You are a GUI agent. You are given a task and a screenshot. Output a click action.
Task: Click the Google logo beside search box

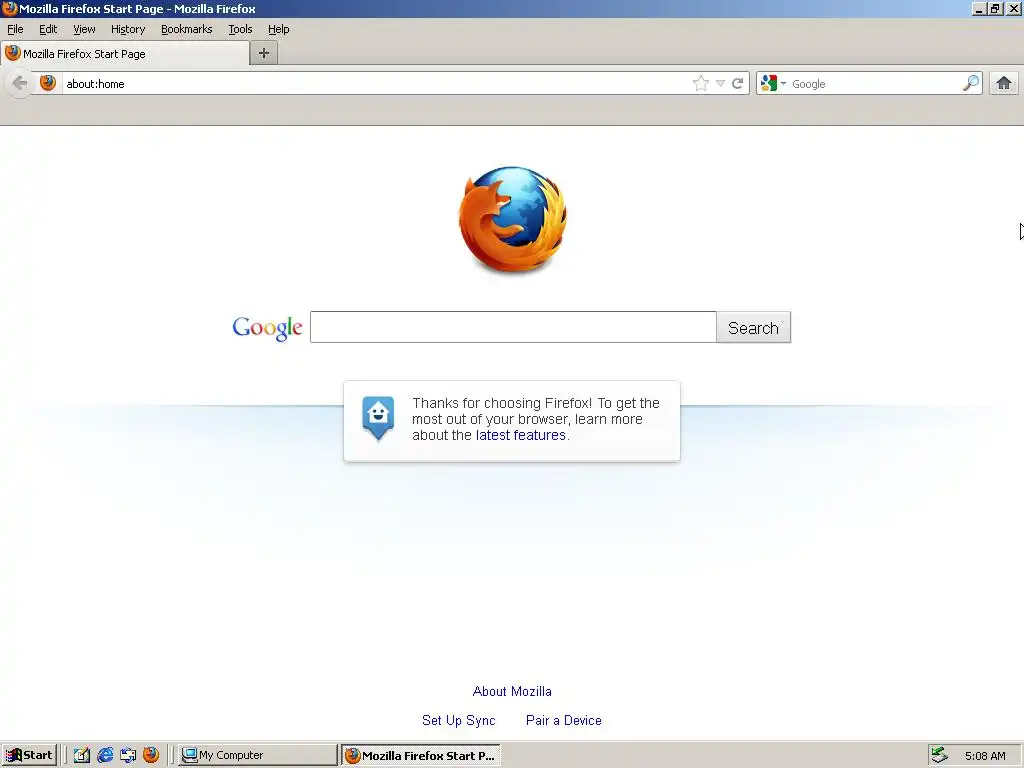(267, 328)
